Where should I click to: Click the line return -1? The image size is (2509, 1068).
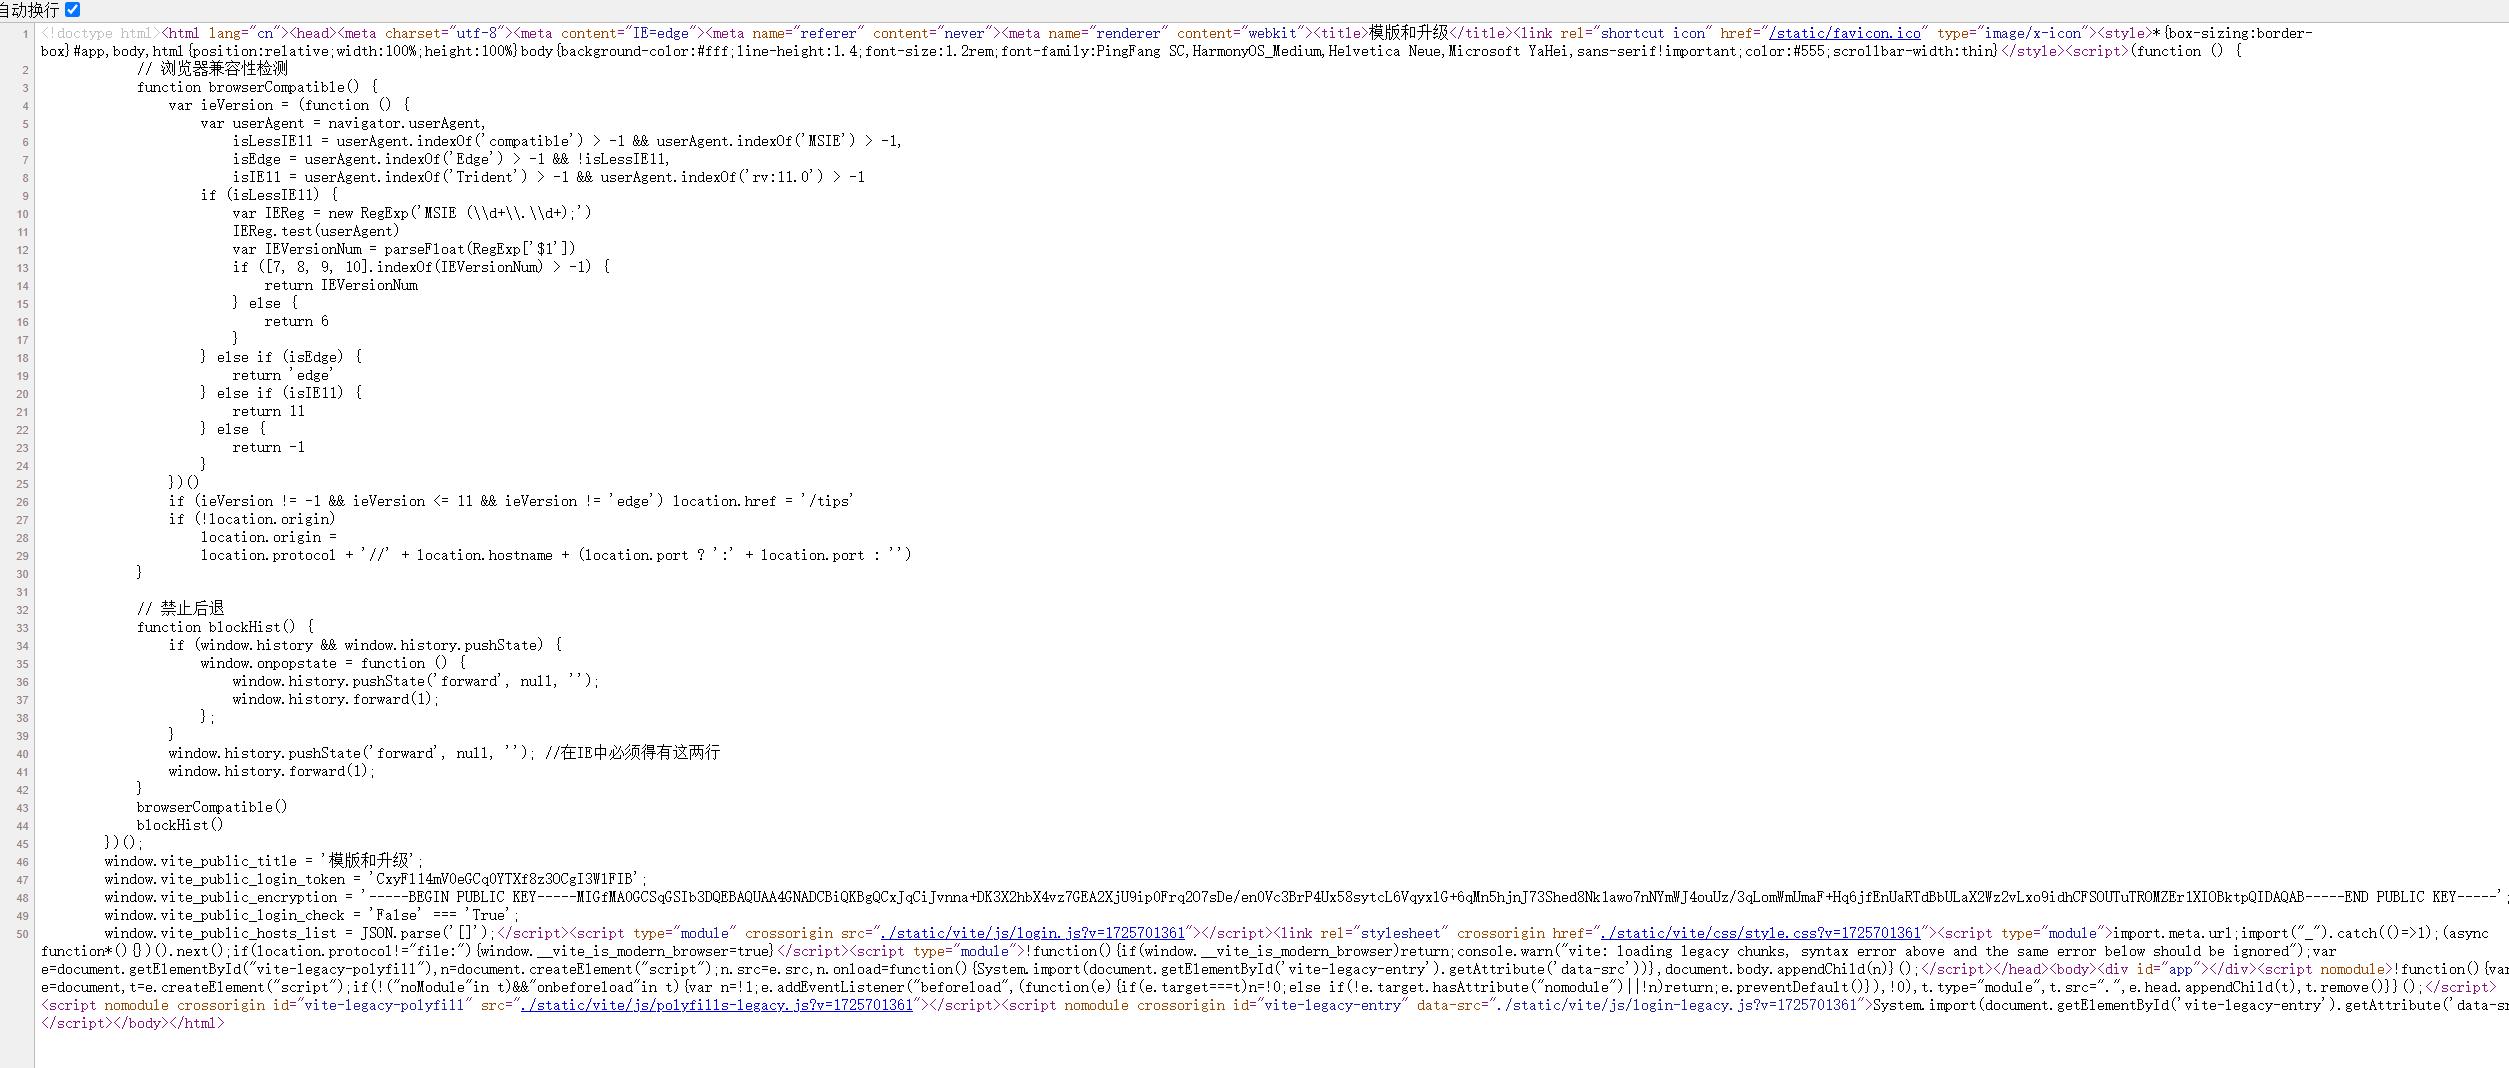269,447
